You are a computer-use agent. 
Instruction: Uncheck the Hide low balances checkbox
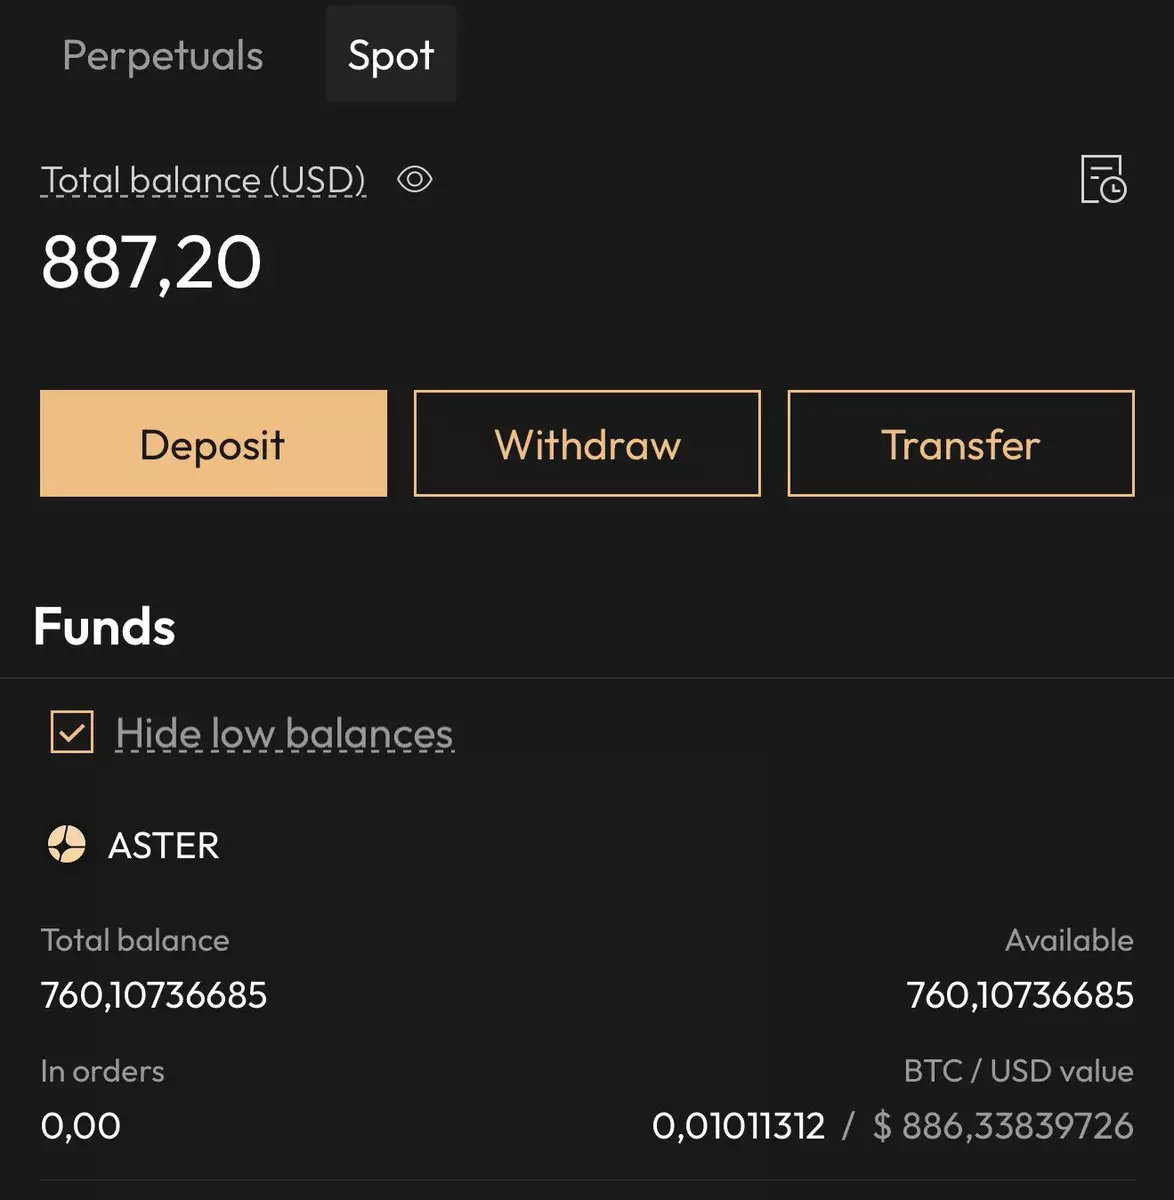pos(72,732)
